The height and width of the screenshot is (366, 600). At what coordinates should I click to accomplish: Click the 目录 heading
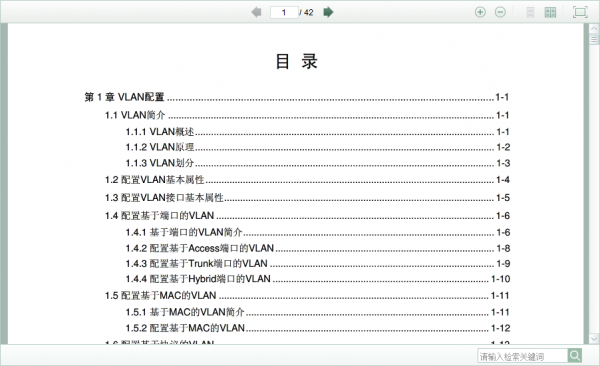[x=297, y=61]
